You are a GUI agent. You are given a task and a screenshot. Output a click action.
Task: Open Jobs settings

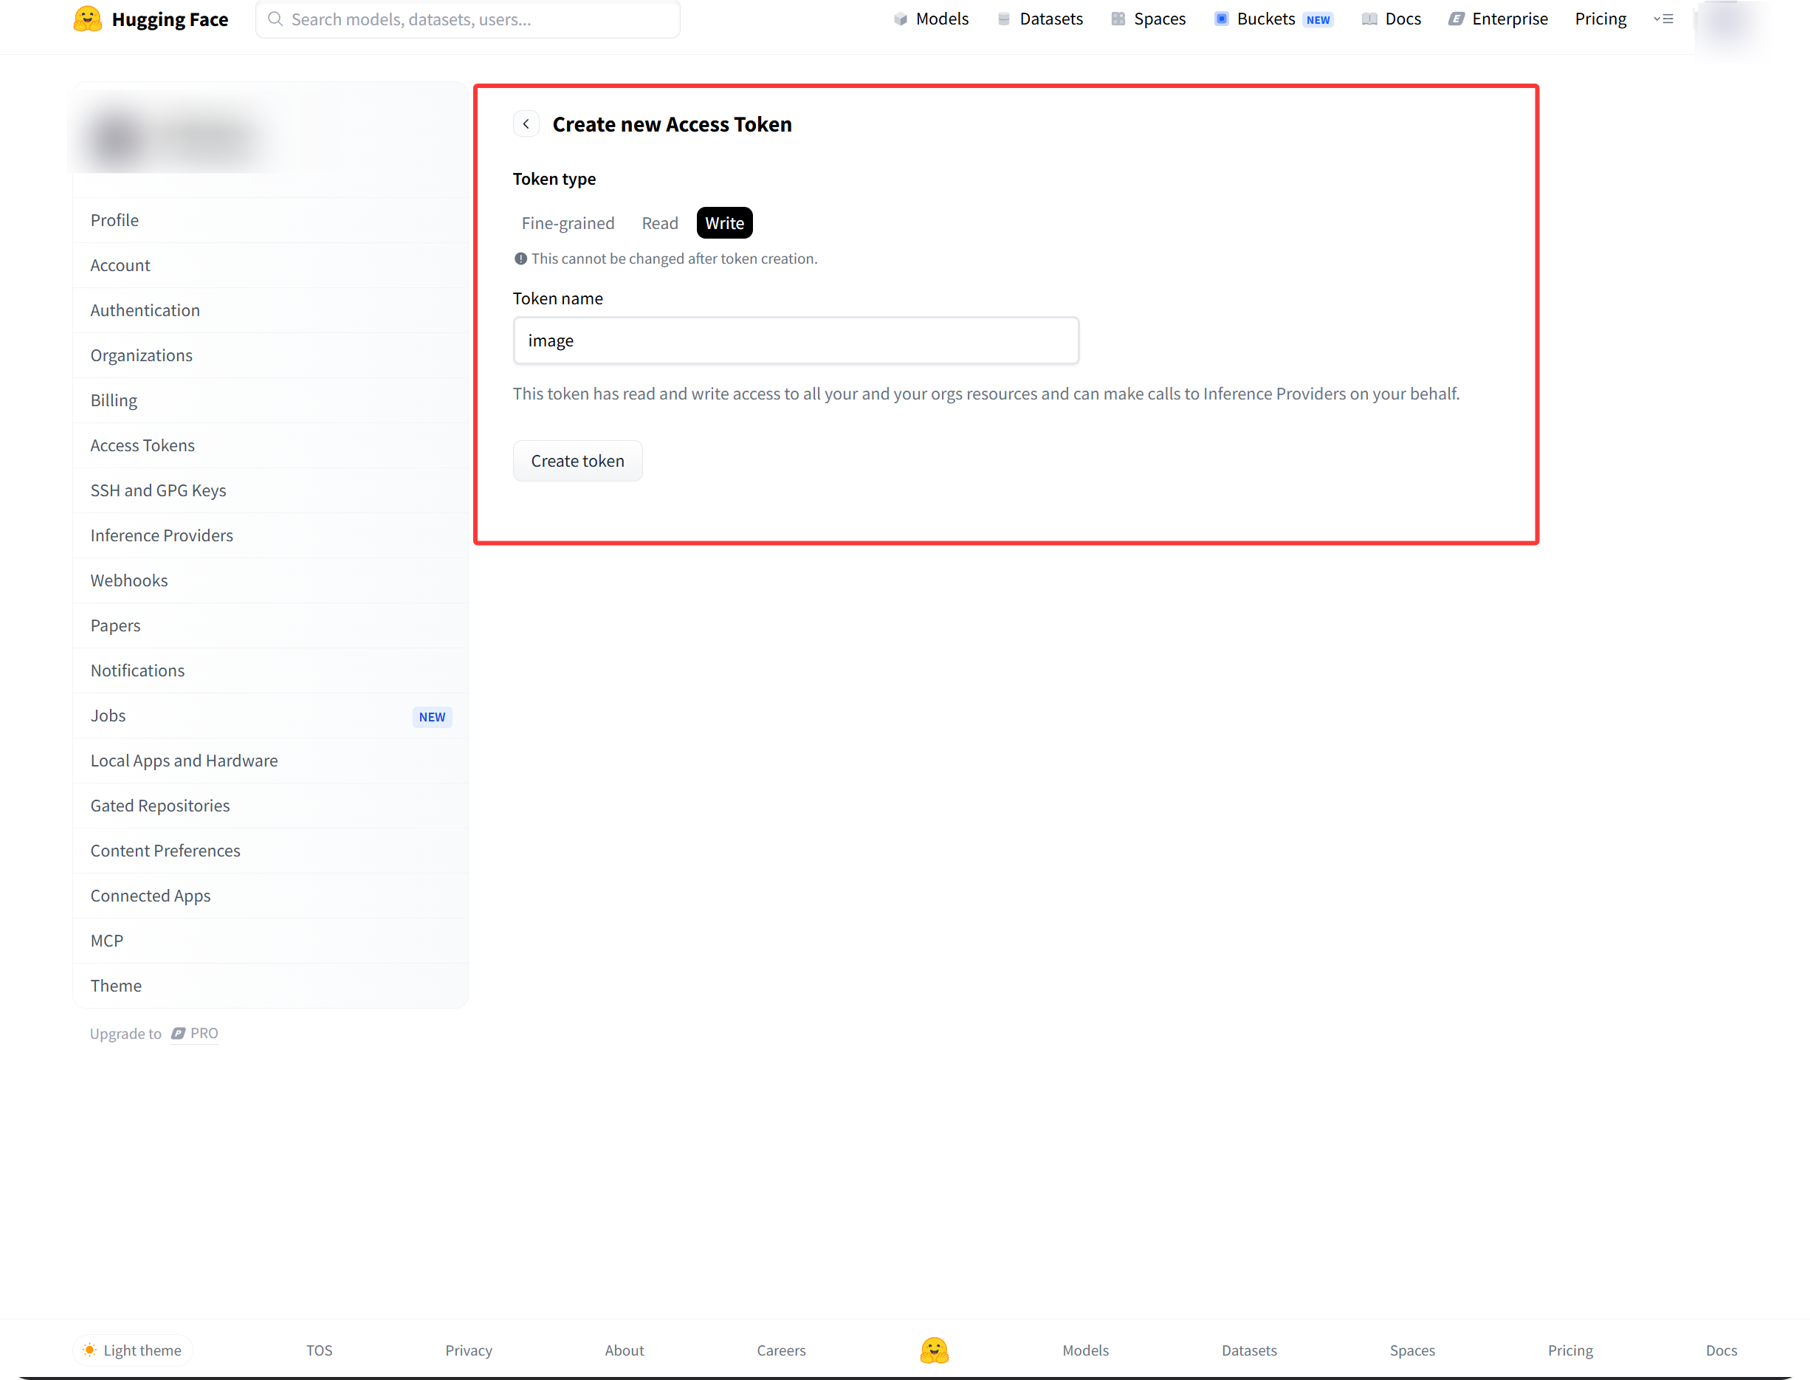pos(270,715)
